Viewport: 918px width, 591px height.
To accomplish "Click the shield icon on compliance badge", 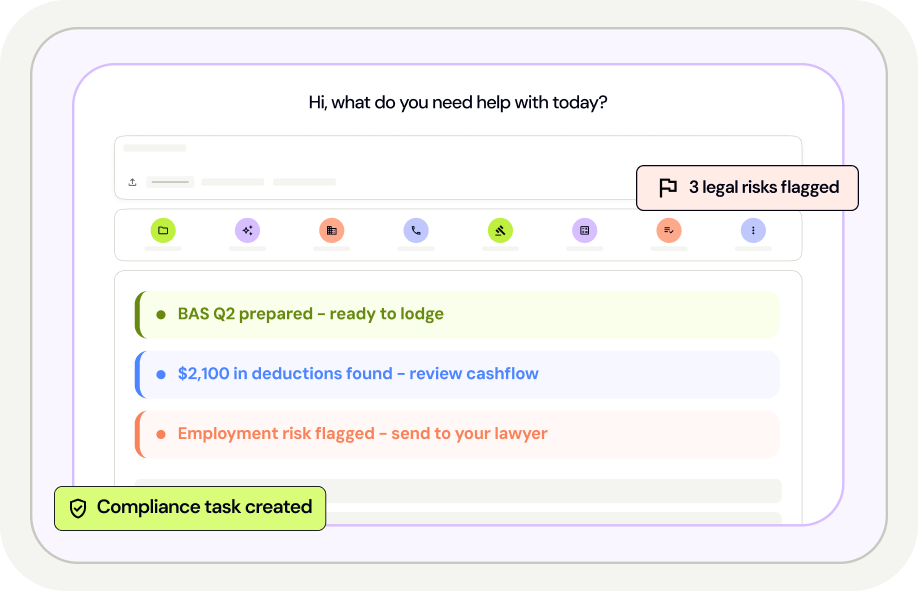I will [78, 508].
